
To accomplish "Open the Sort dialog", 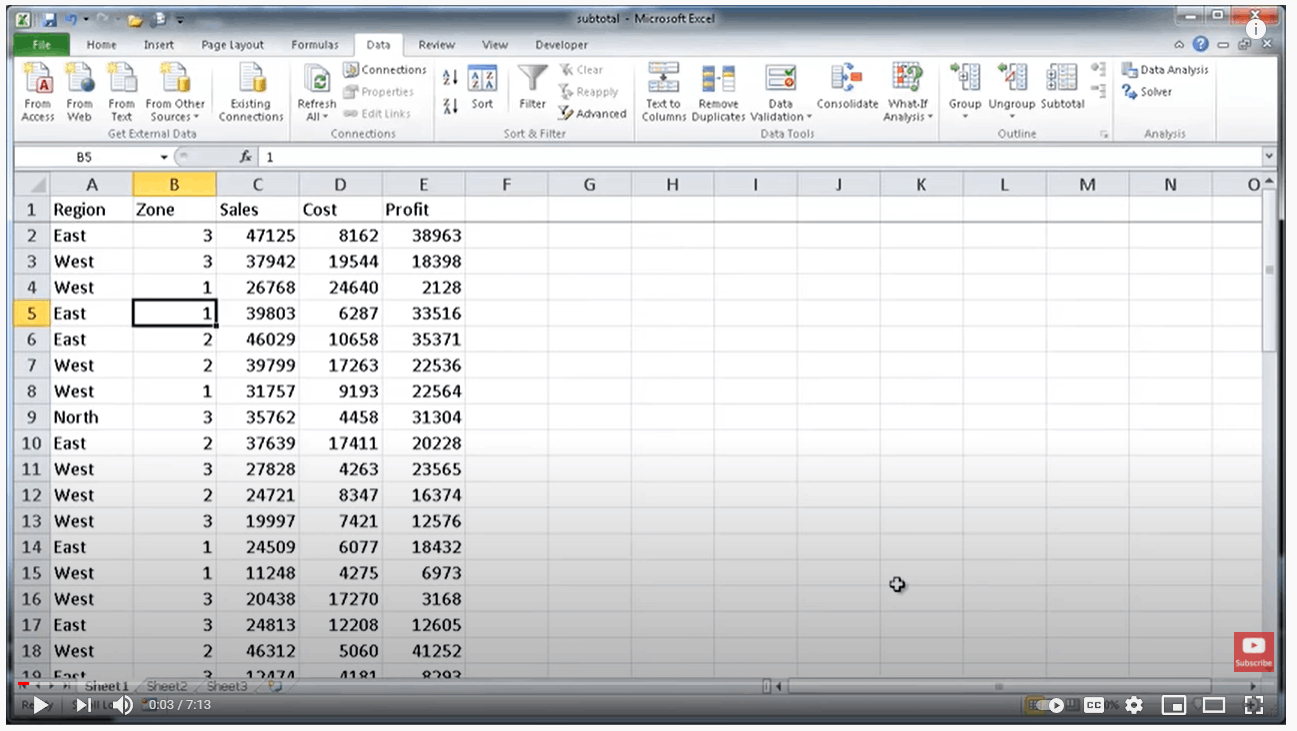I will 482,87.
